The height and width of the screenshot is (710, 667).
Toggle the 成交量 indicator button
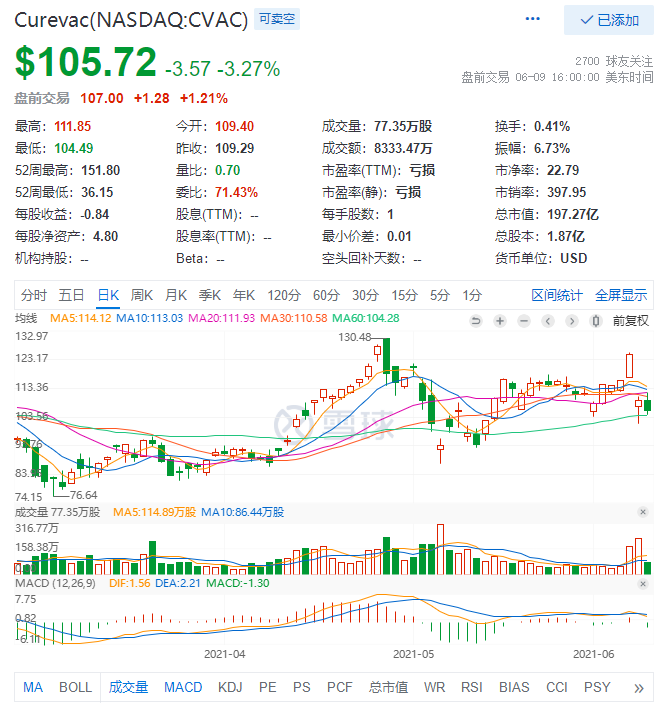click(x=129, y=687)
